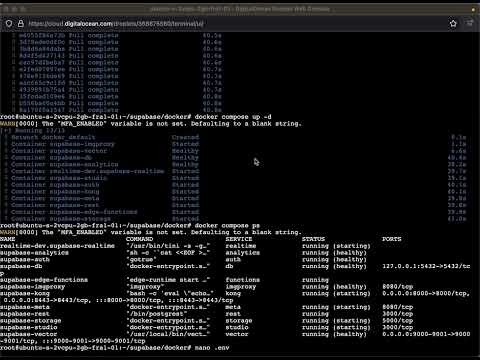This screenshot has height=360, width=480.
Task: Click the toolbar icon right of the star
Action: [x=470, y=23]
